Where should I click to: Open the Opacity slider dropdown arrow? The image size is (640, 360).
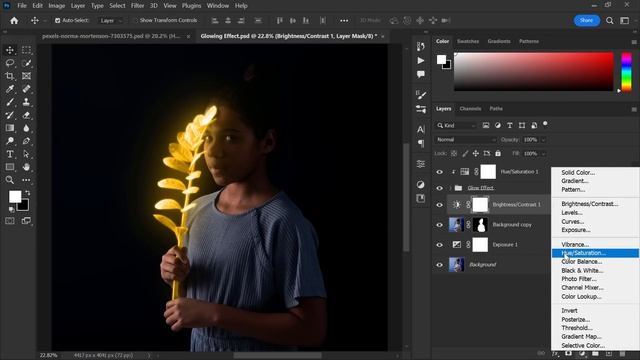(543, 140)
